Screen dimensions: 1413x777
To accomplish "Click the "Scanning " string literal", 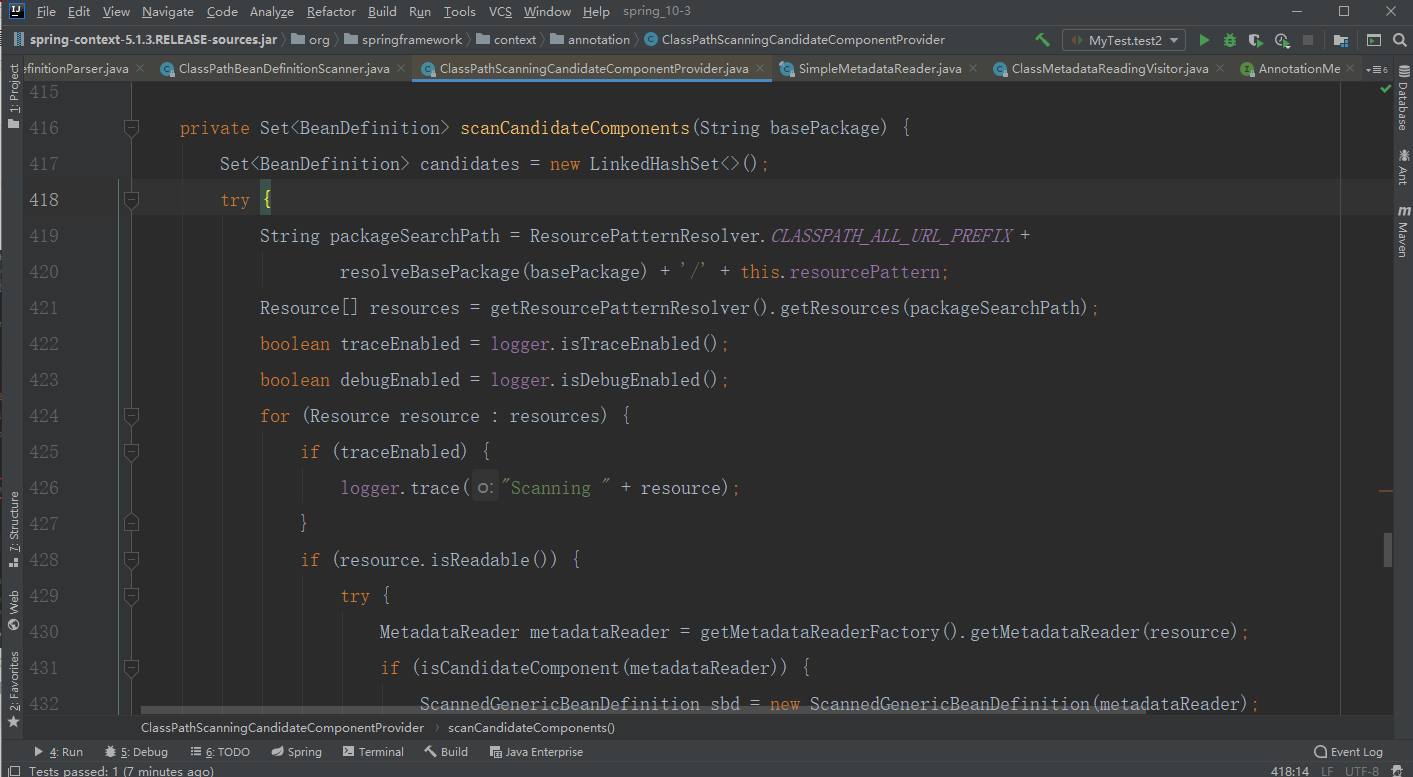I will 556,488.
